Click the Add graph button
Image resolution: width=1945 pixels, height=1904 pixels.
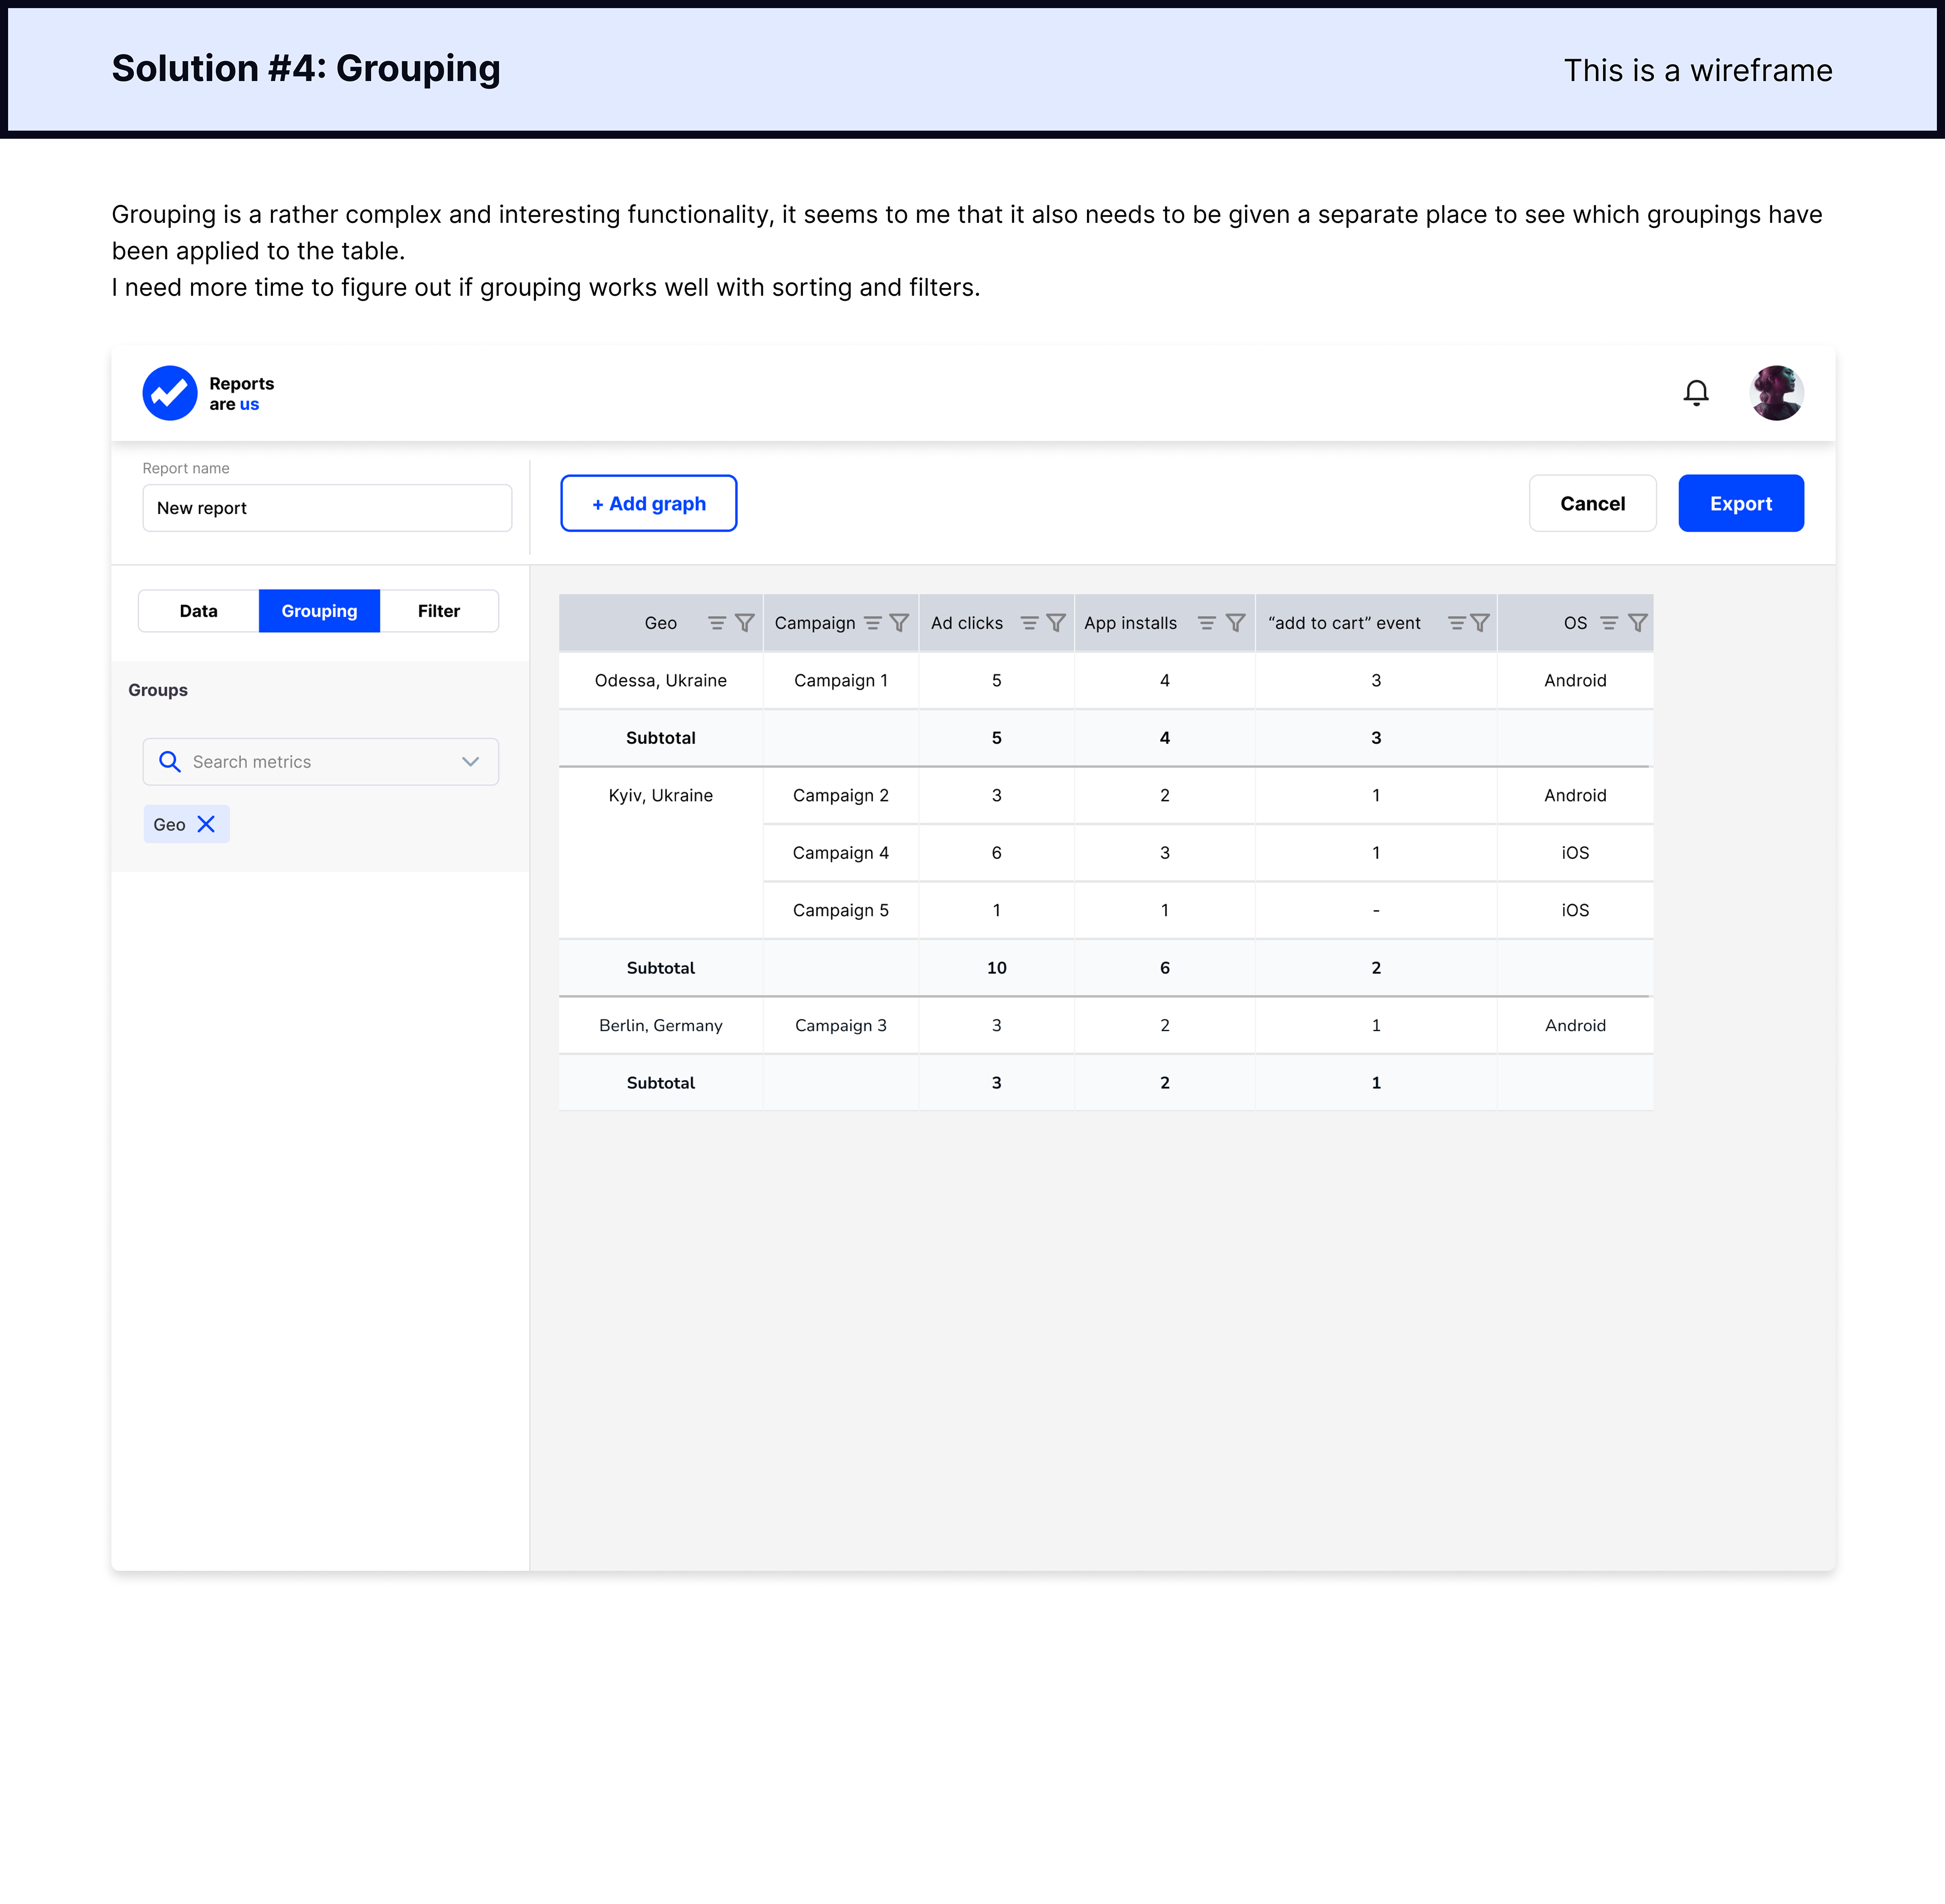648,503
